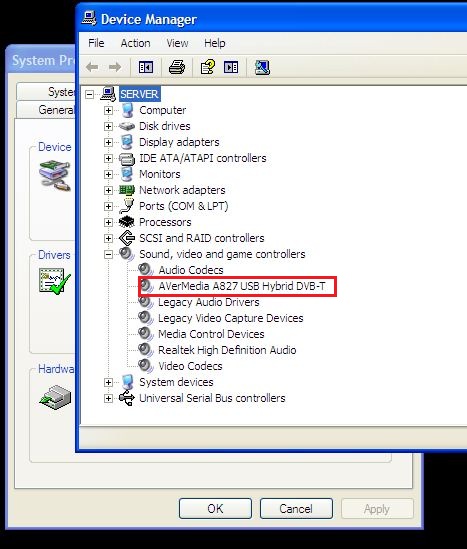Expand Universal Serial Bus controllers node
The width and height of the screenshot is (467, 549).
tap(108, 398)
